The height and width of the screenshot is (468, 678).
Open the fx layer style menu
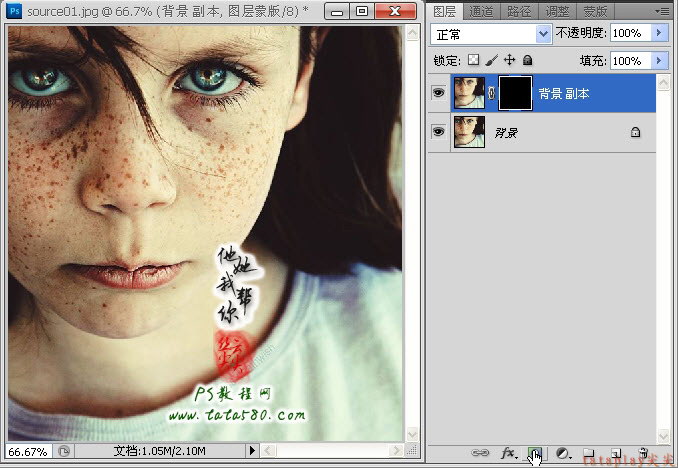509,453
